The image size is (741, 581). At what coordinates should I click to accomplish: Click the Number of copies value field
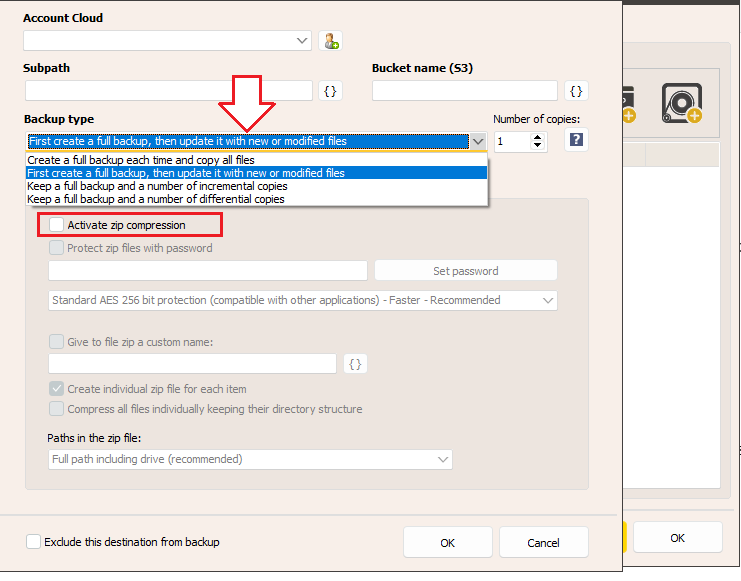[512, 141]
